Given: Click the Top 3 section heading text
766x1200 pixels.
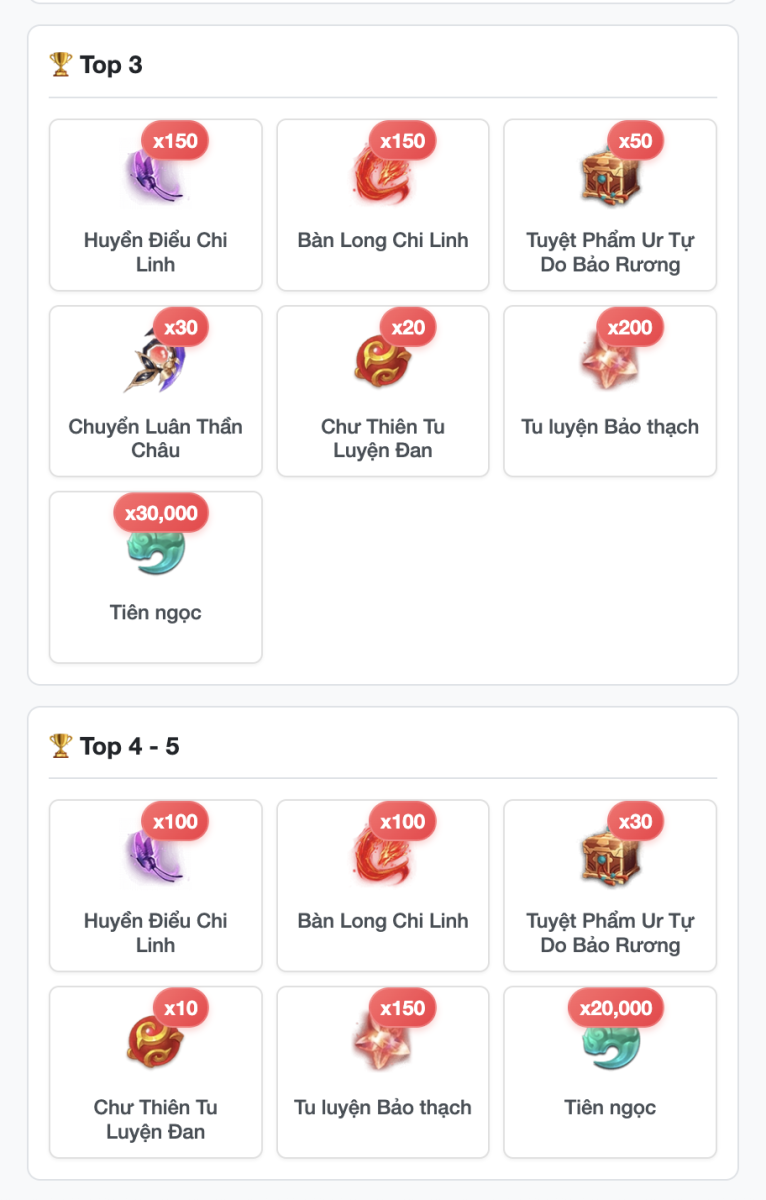Looking at the screenshot, I should coord(111,65).
